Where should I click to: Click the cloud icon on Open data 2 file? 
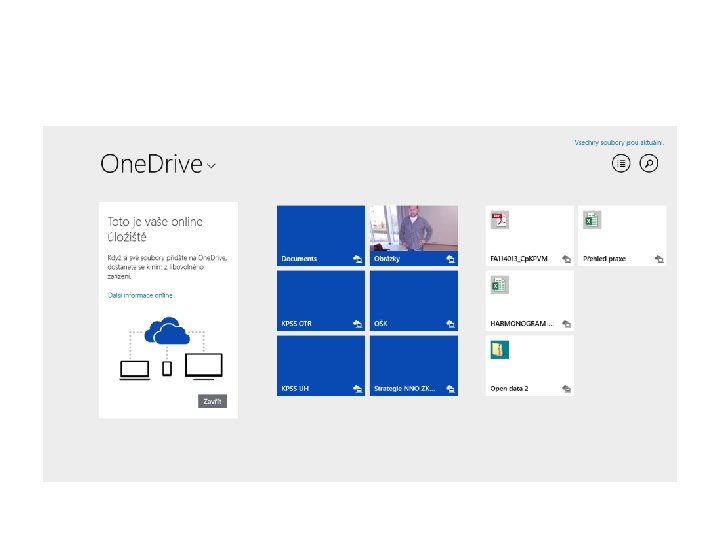[x=567, y=389]
